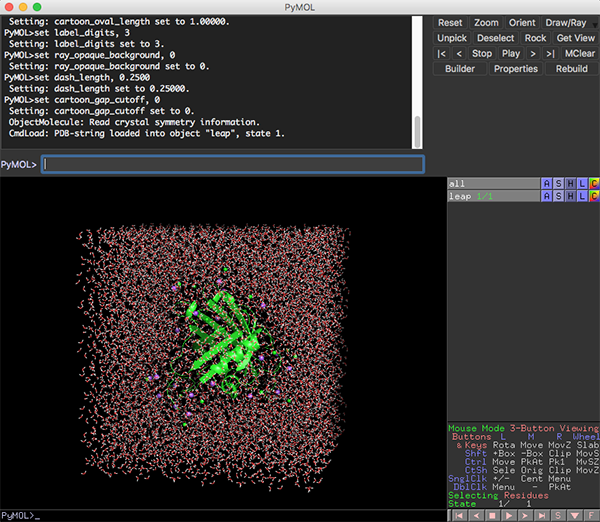Open the Label menu for leap
600x522 pixels.
pos(583,197)
